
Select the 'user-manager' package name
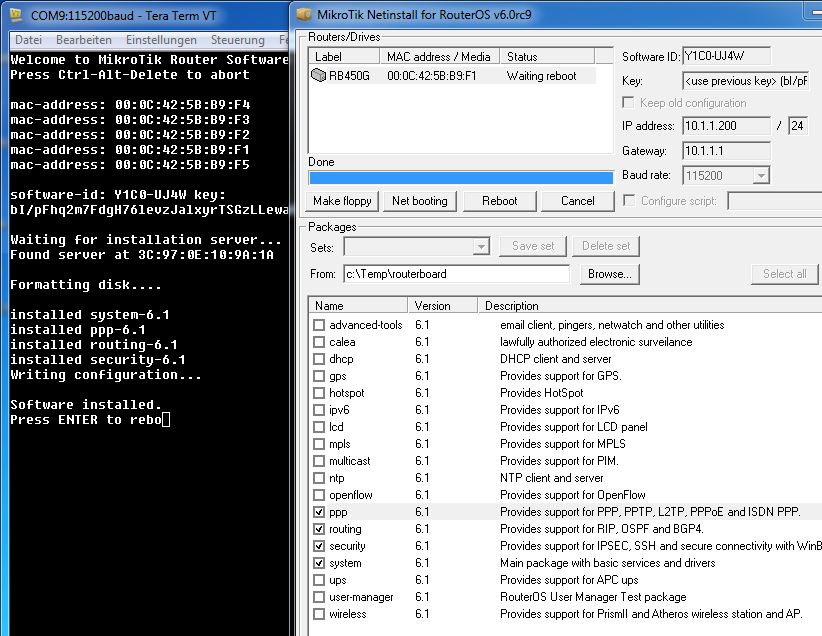(x=361, y=597)
